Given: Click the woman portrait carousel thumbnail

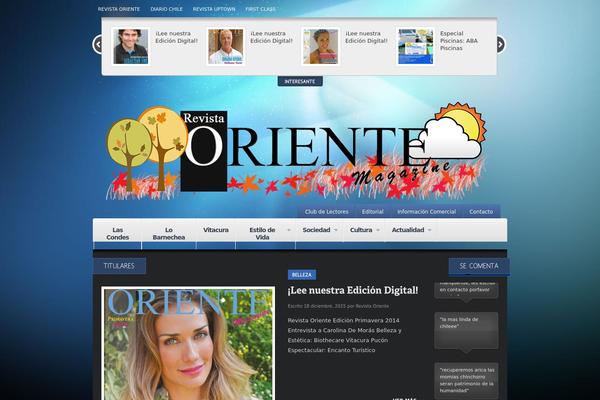Looking at the screenshot, I should click(x=320, y=46).
